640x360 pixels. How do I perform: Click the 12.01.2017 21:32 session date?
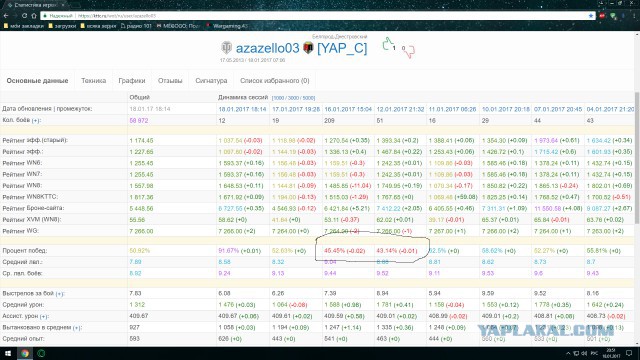coord(400,109)
